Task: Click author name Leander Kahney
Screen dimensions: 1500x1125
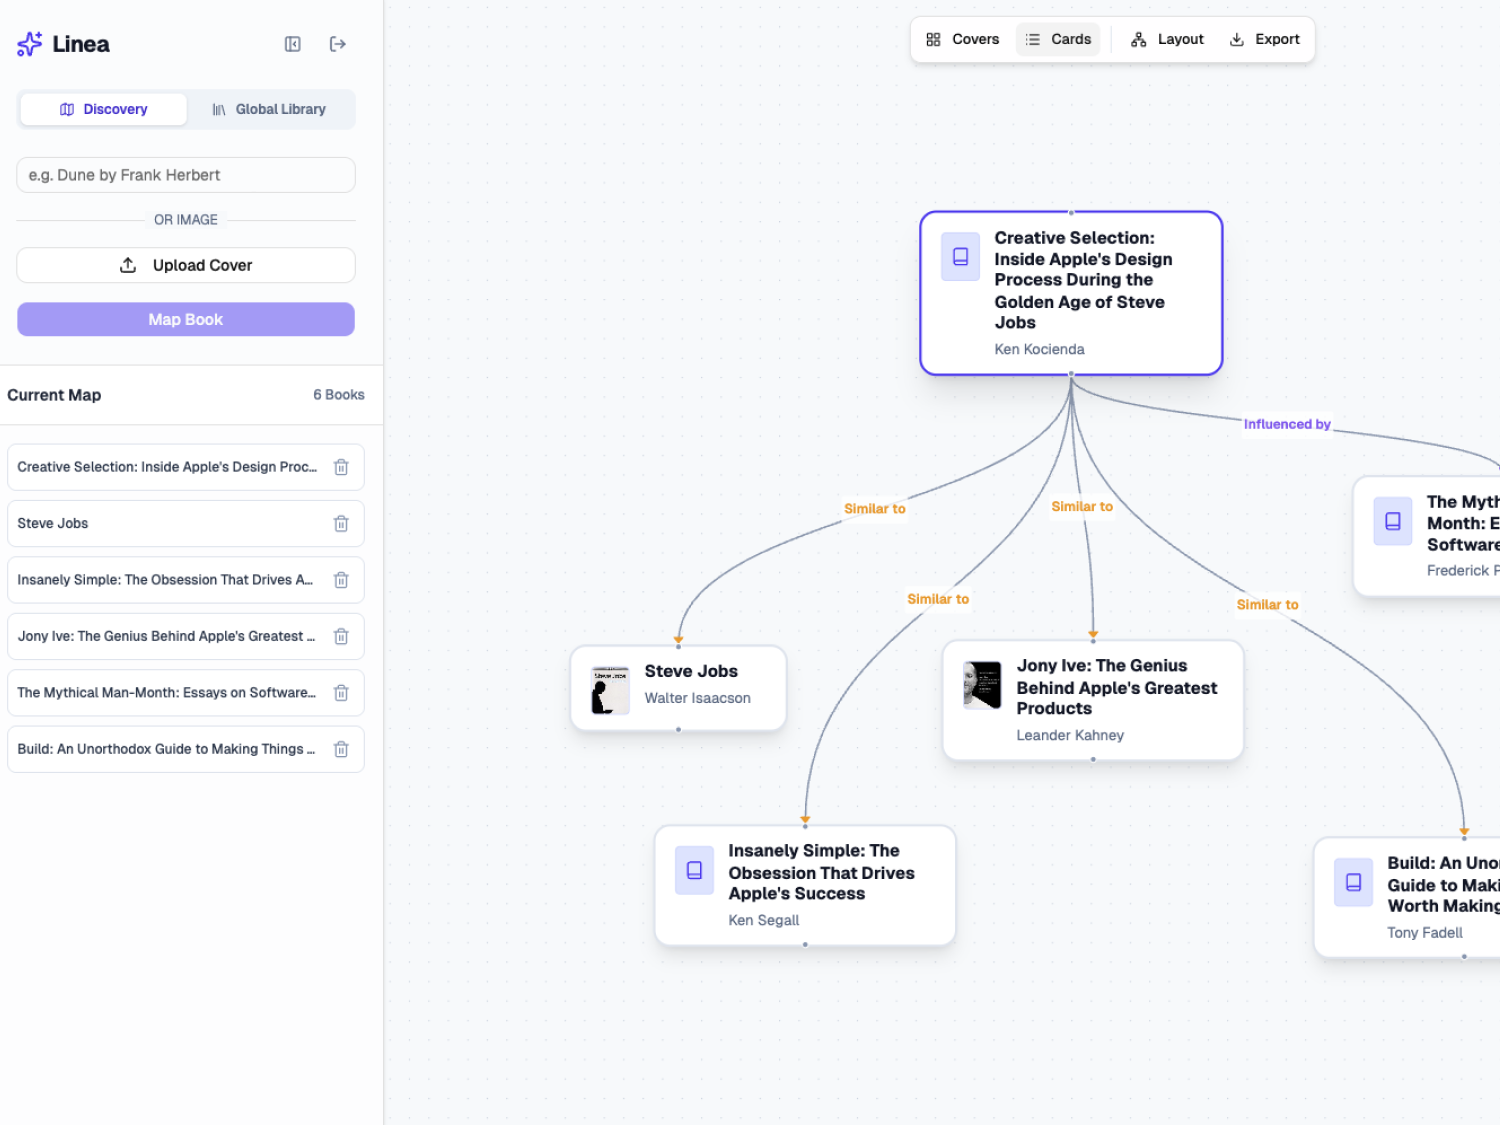Action: (1070, 735)
